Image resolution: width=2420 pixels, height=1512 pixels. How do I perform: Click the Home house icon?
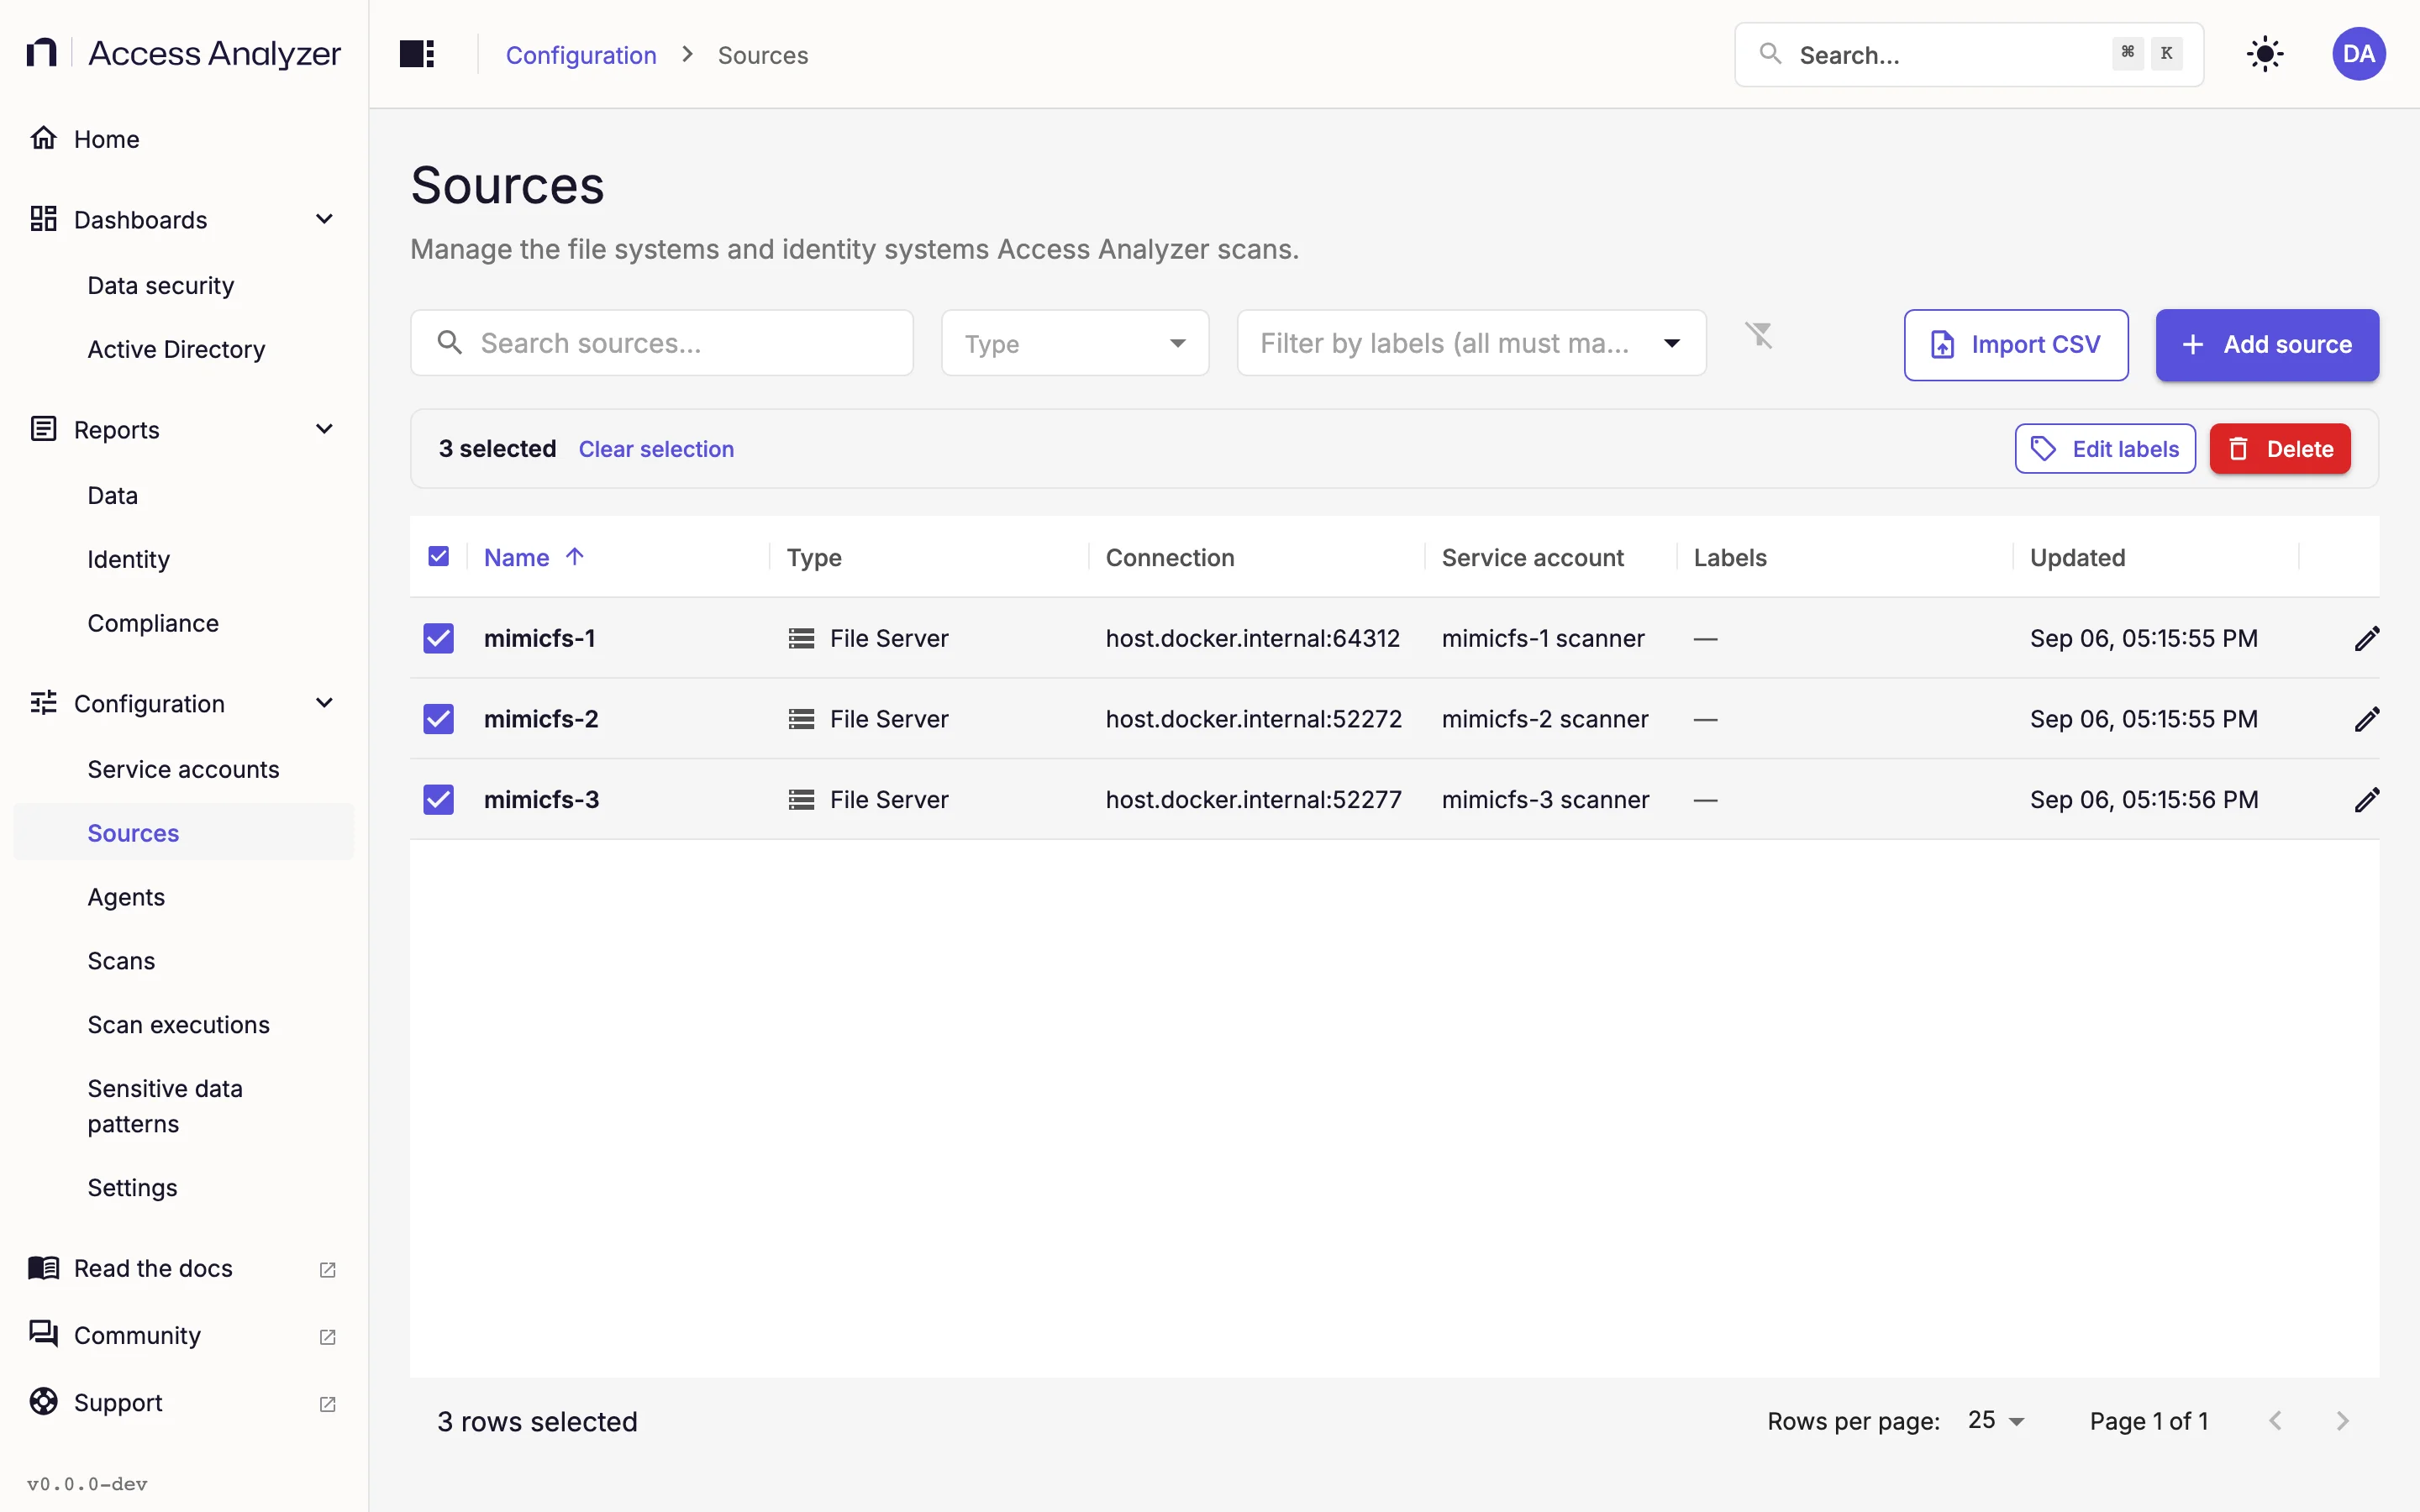43,138
